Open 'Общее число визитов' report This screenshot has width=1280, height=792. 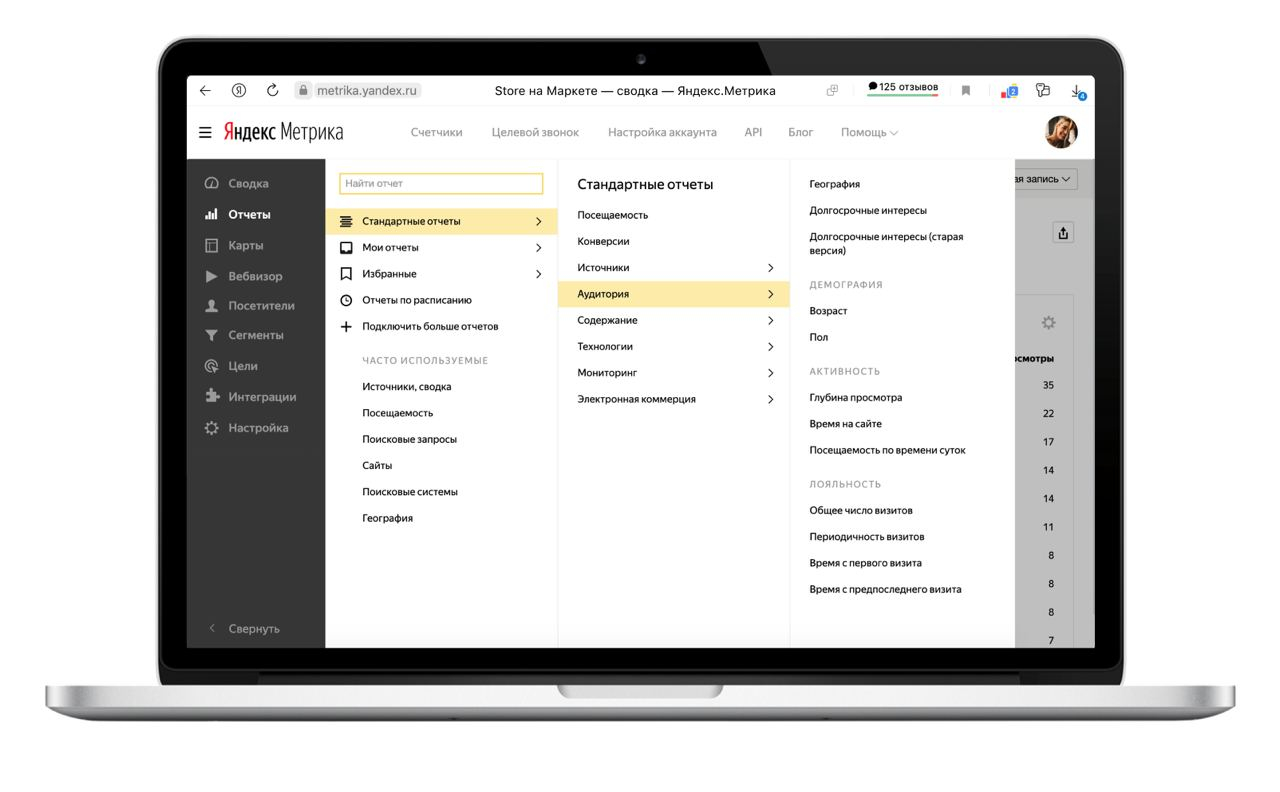861,511
